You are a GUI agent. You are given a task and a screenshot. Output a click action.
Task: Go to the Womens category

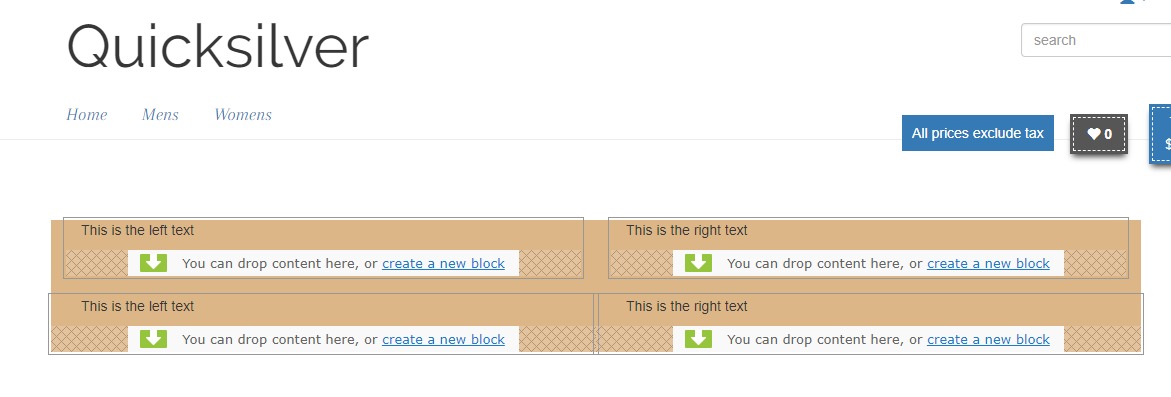click(243, 115)
